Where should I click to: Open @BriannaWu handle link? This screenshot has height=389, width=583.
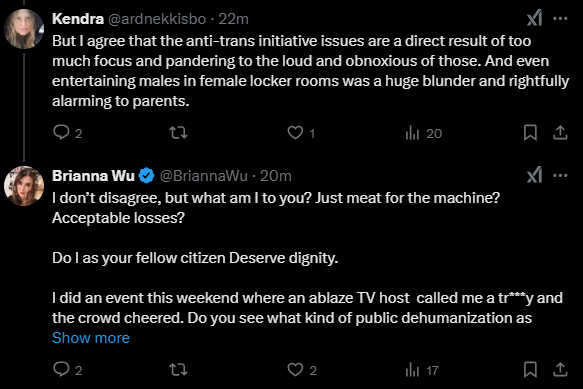click(203, 176)
